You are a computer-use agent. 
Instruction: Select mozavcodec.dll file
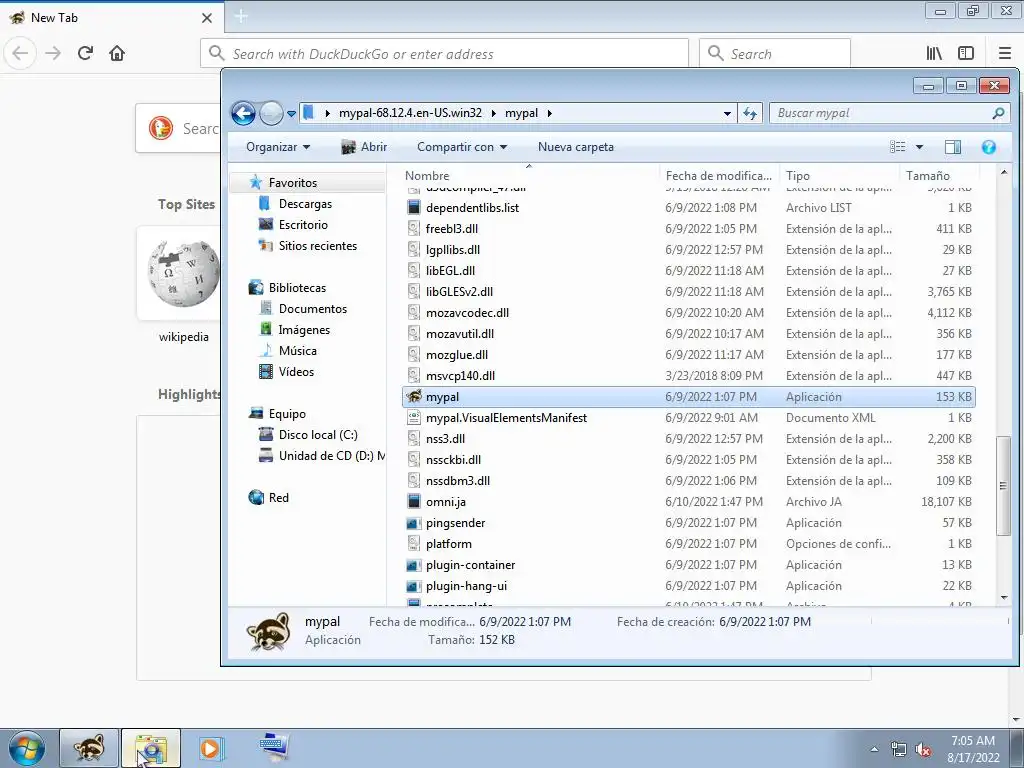(467, 313)
